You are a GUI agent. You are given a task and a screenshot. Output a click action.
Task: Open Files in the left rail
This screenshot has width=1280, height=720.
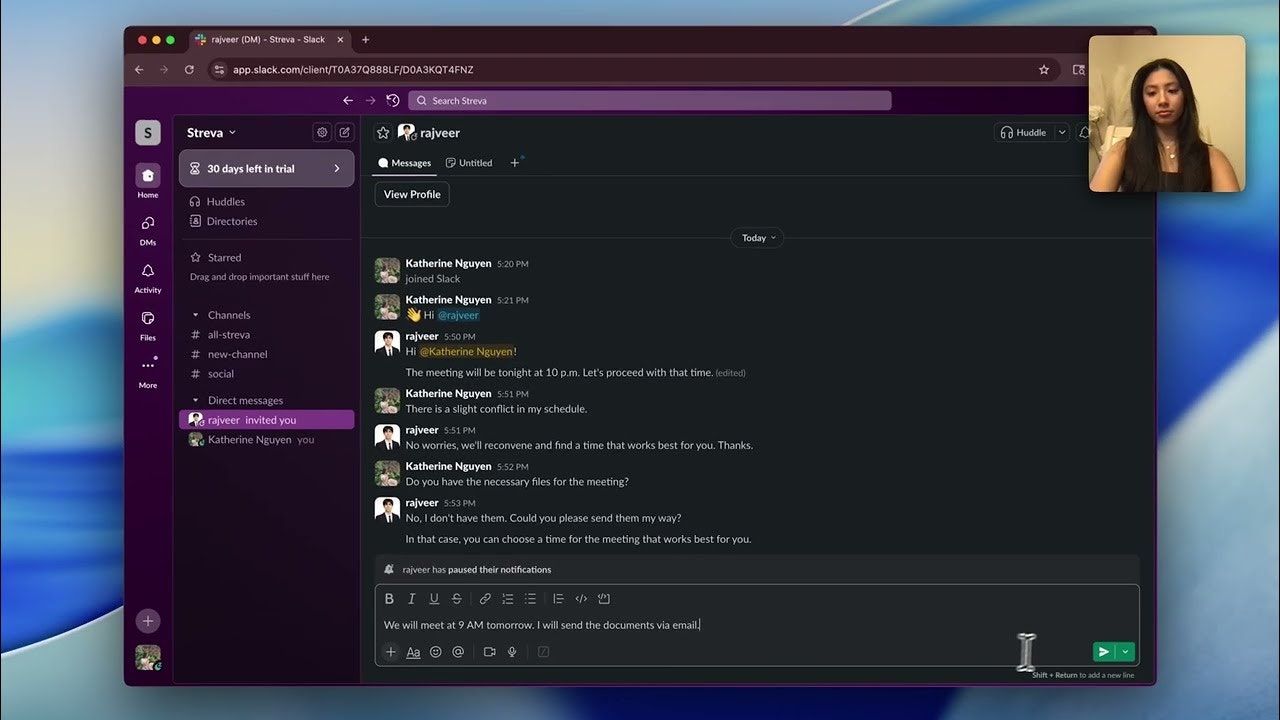tap(148, 324)
